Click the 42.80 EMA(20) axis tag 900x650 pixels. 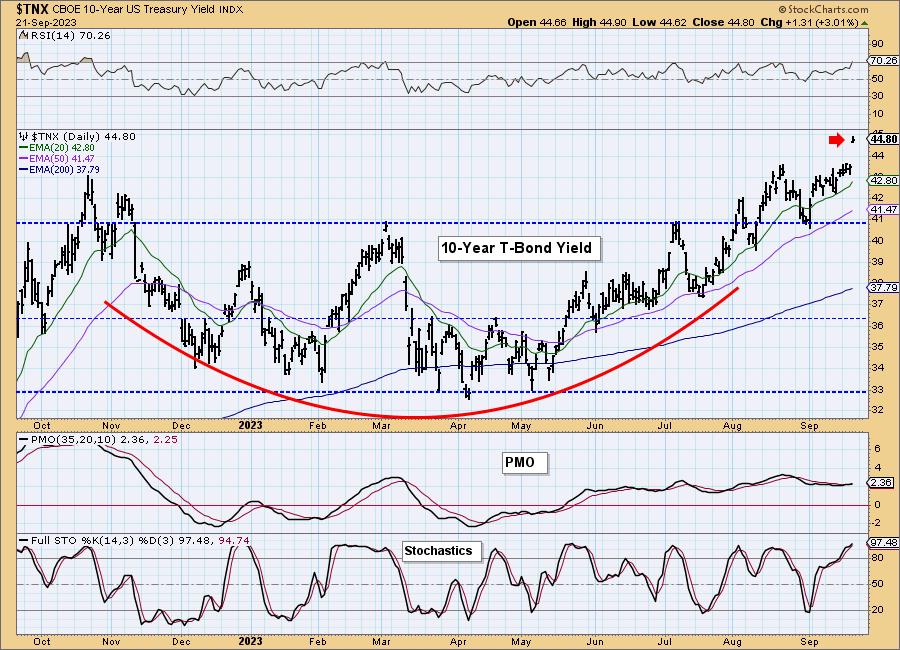[x=883, y=180]
